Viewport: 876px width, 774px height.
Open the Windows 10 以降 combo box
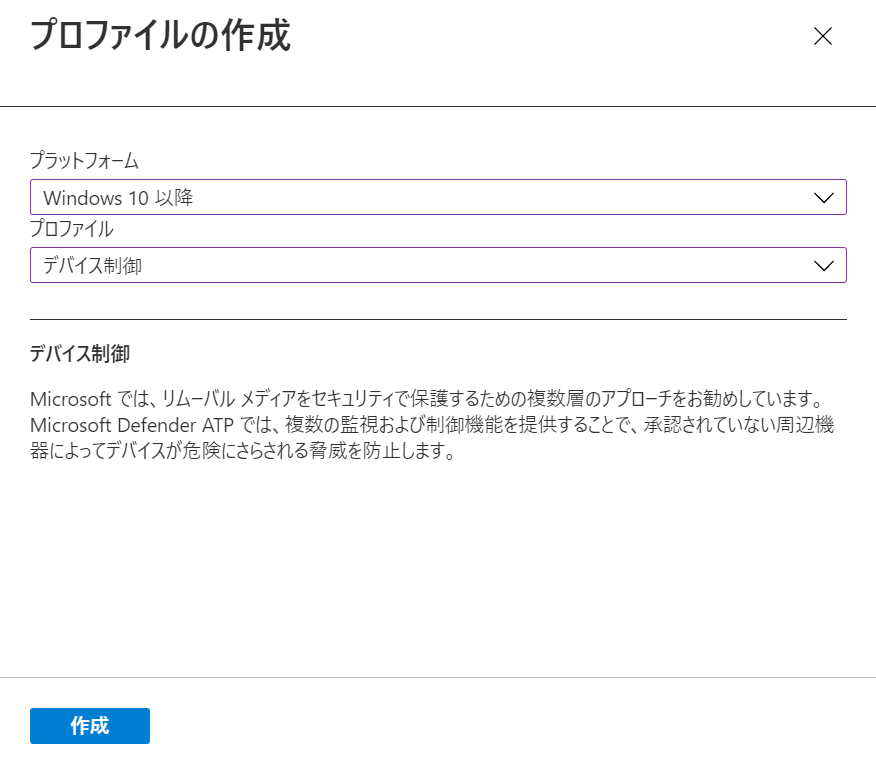(x=438, y=197)
